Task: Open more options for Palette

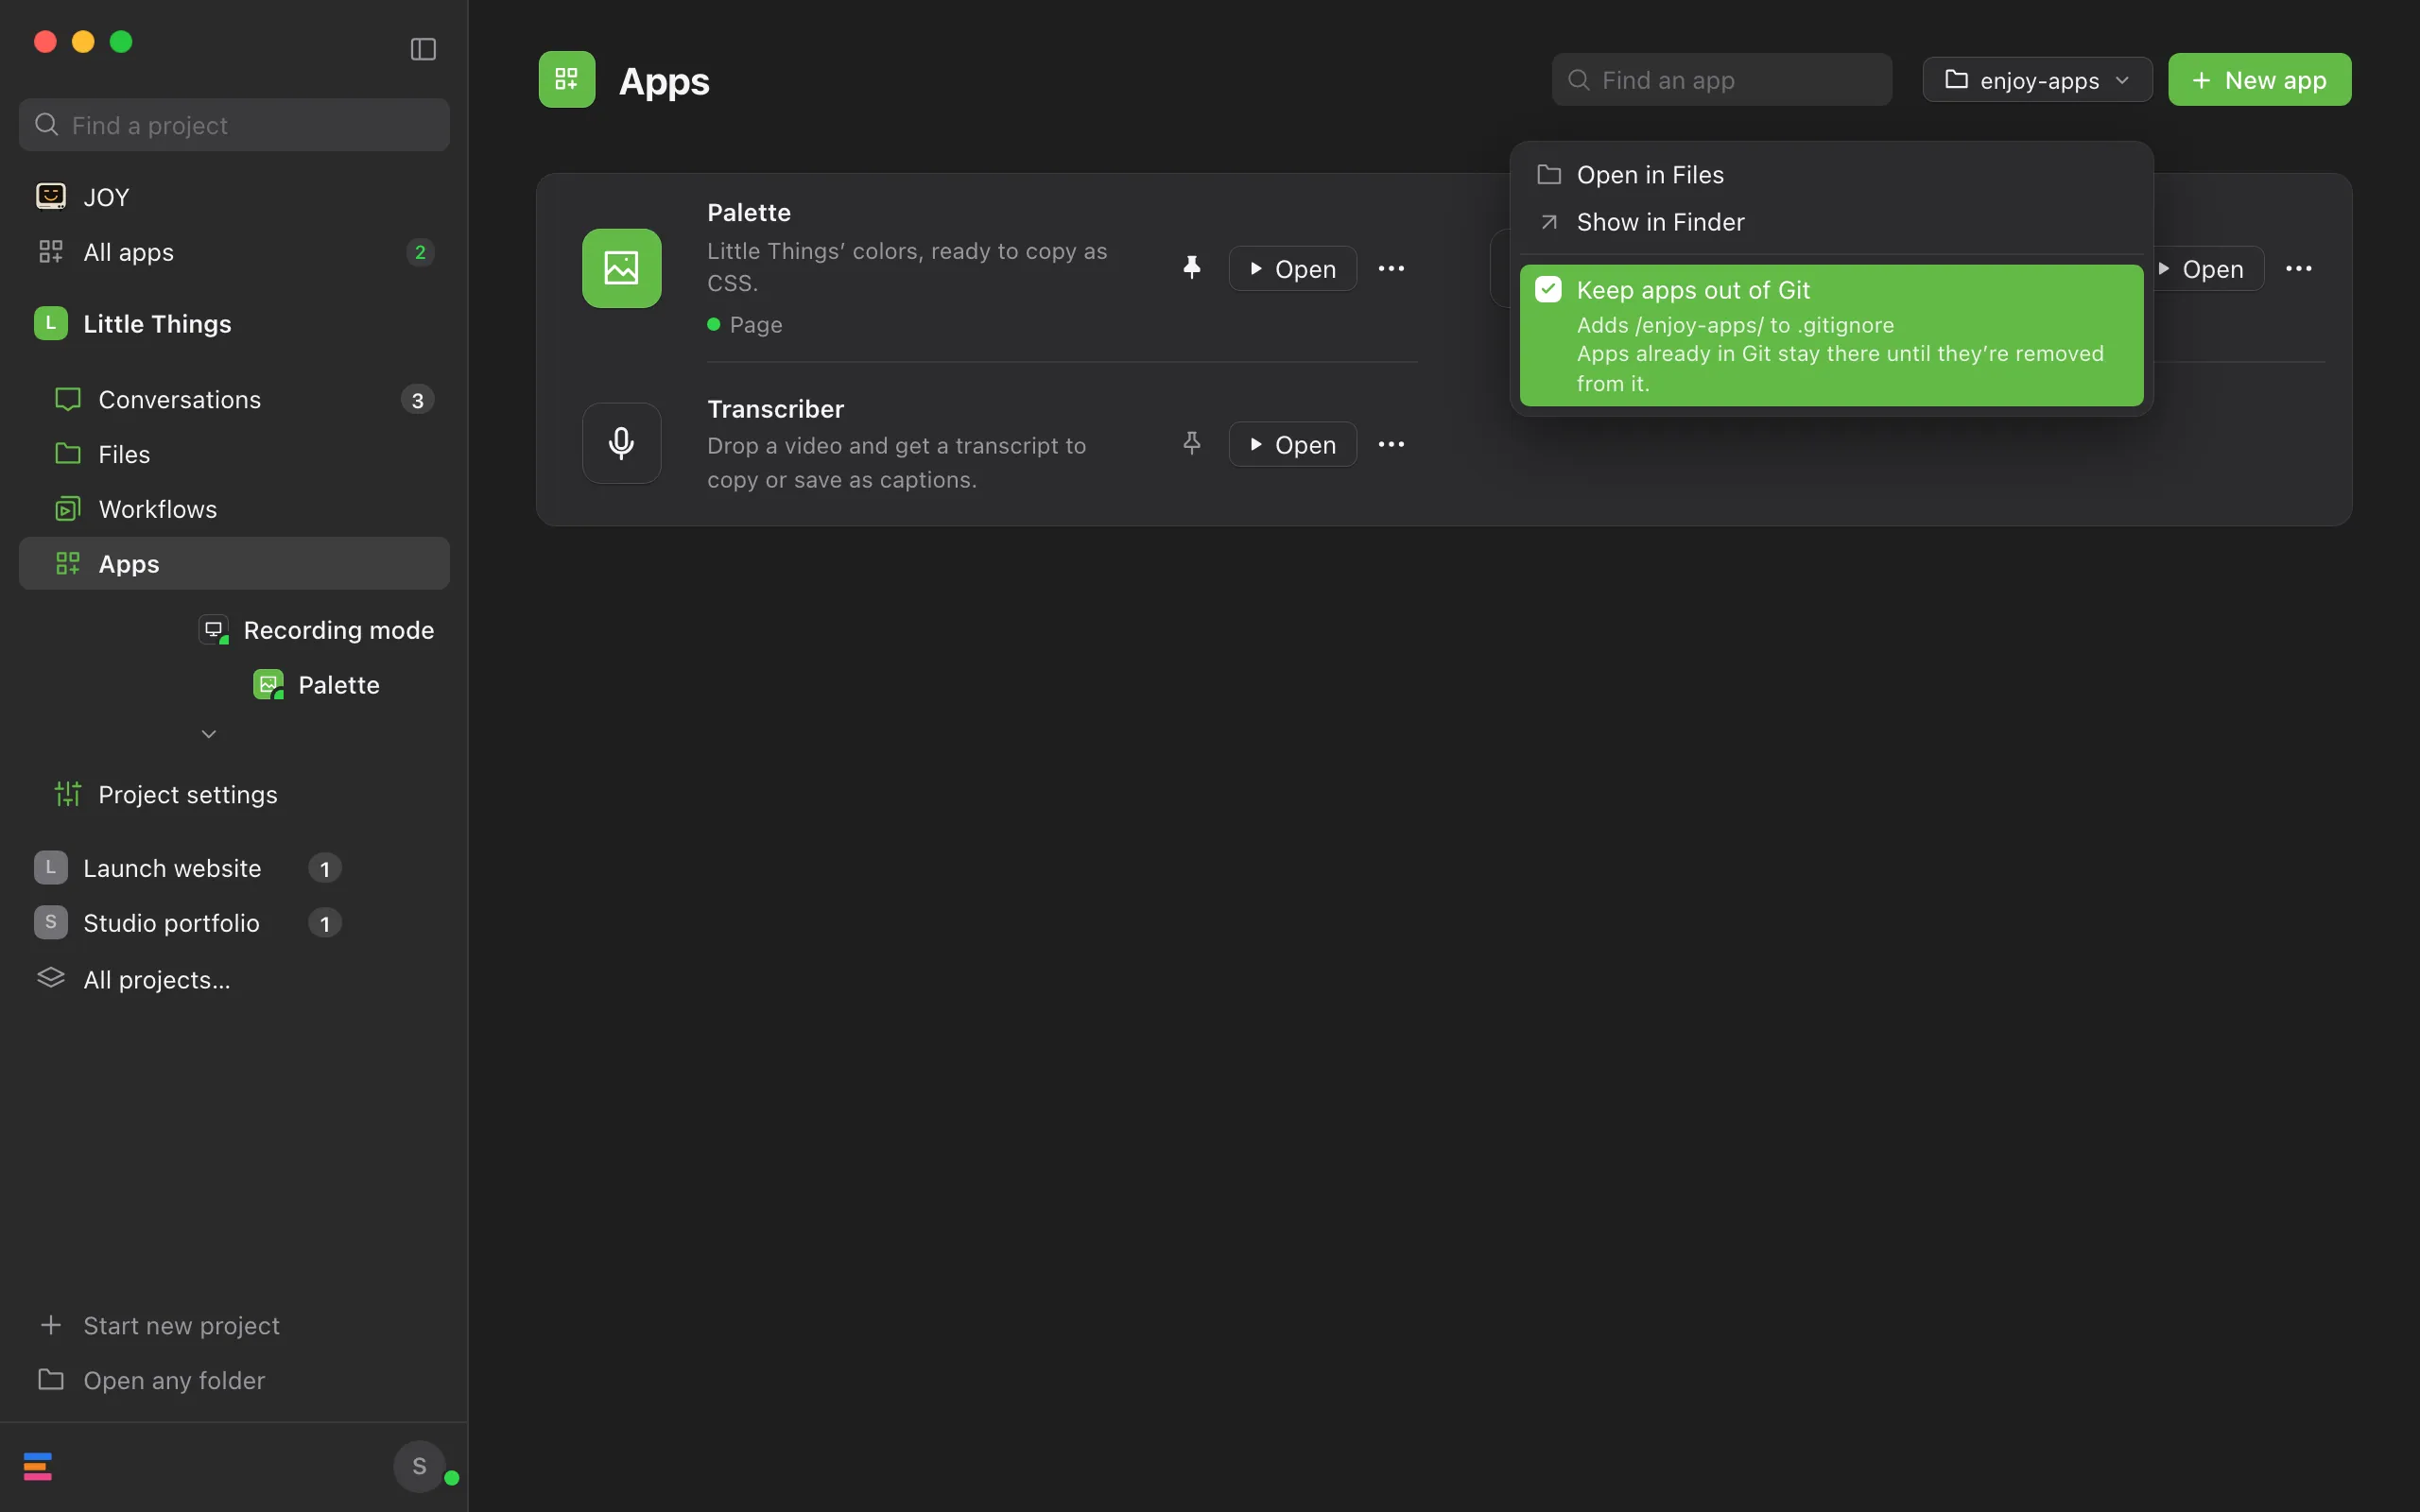Action: pos(1391,269)
